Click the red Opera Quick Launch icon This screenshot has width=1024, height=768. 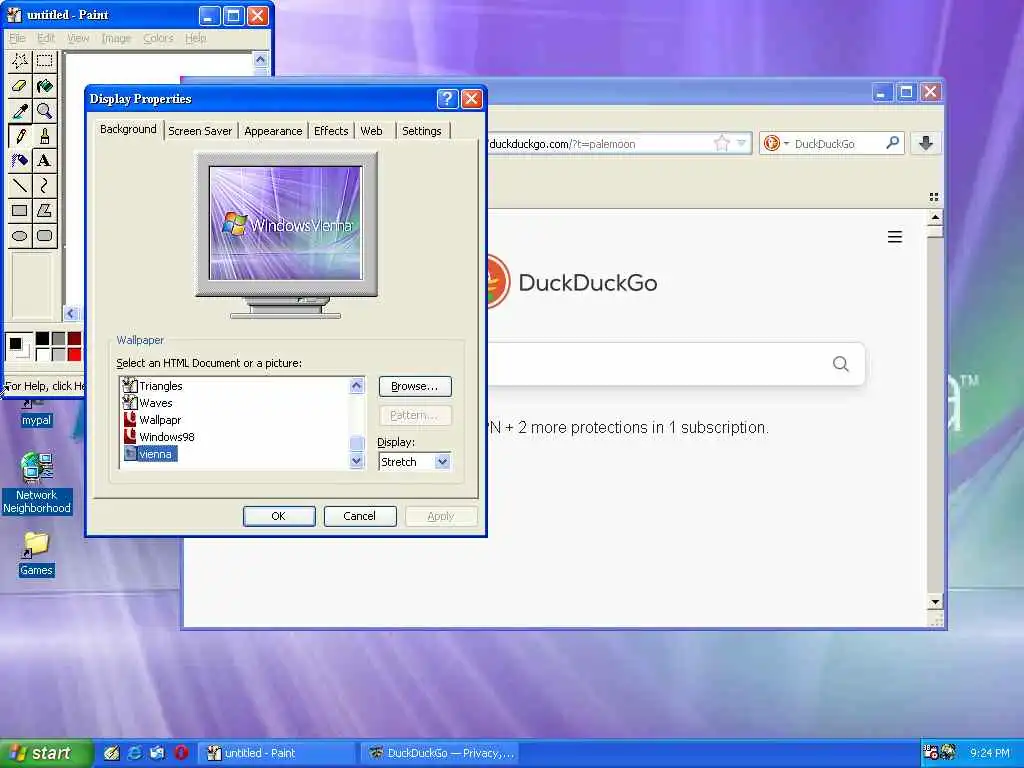[x=181, y=753]
